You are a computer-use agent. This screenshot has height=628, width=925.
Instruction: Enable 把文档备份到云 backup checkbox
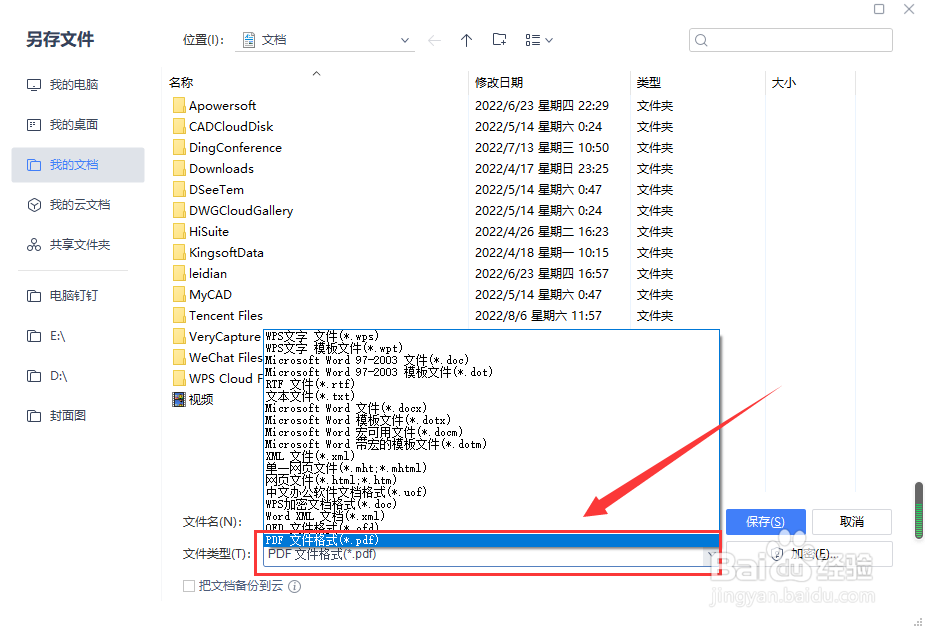[186, 584]
